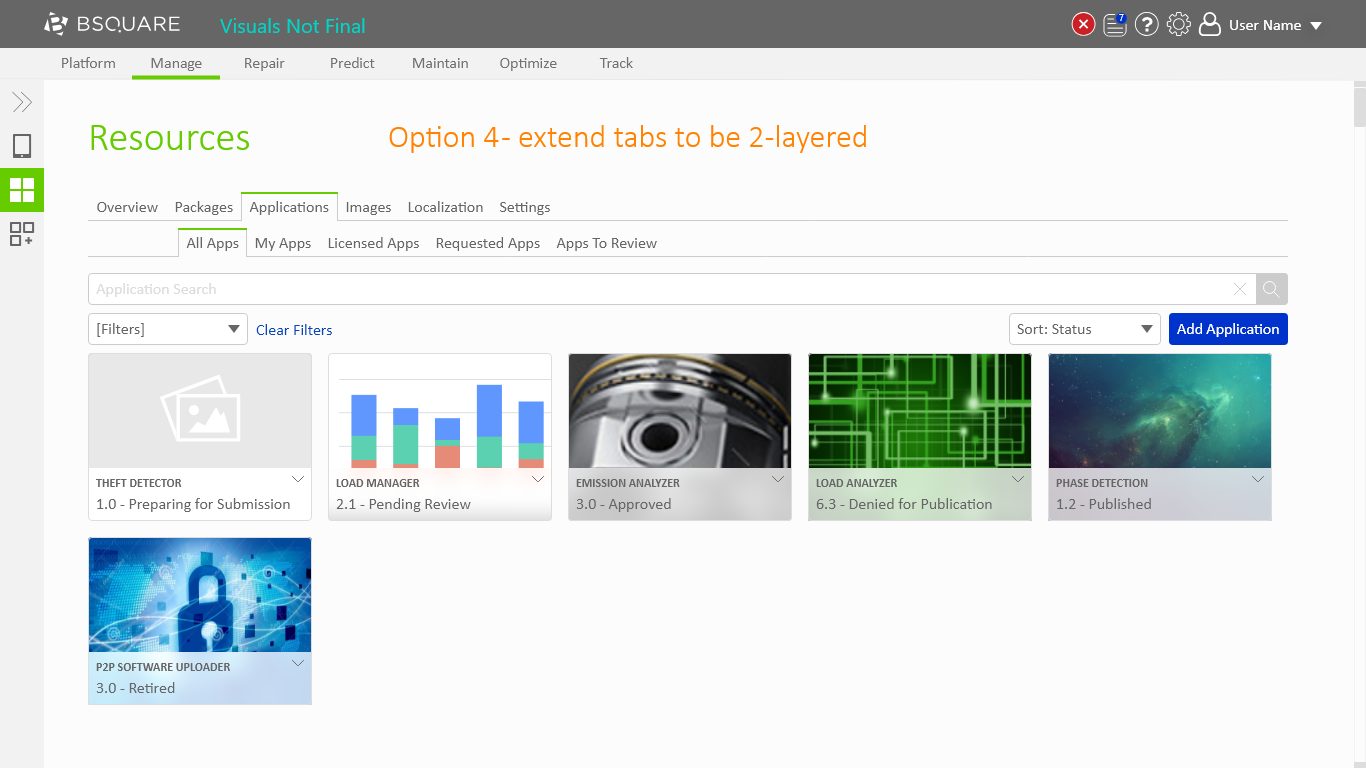Open the Emission Analyzer thumbnail
Screen dimensions: 1366x768
tap(680, 411)
